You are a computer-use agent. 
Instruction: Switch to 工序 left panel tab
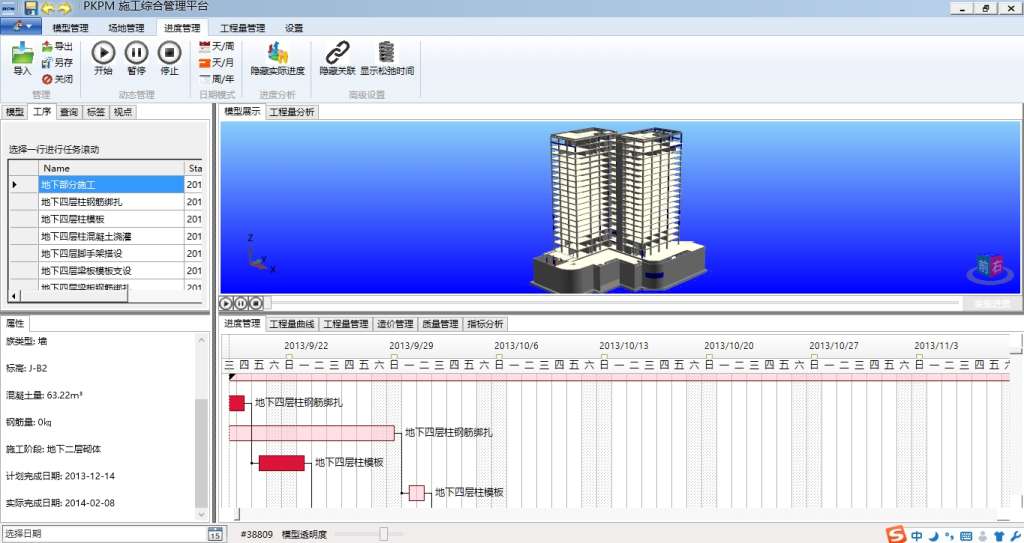(x=42, y=112)
